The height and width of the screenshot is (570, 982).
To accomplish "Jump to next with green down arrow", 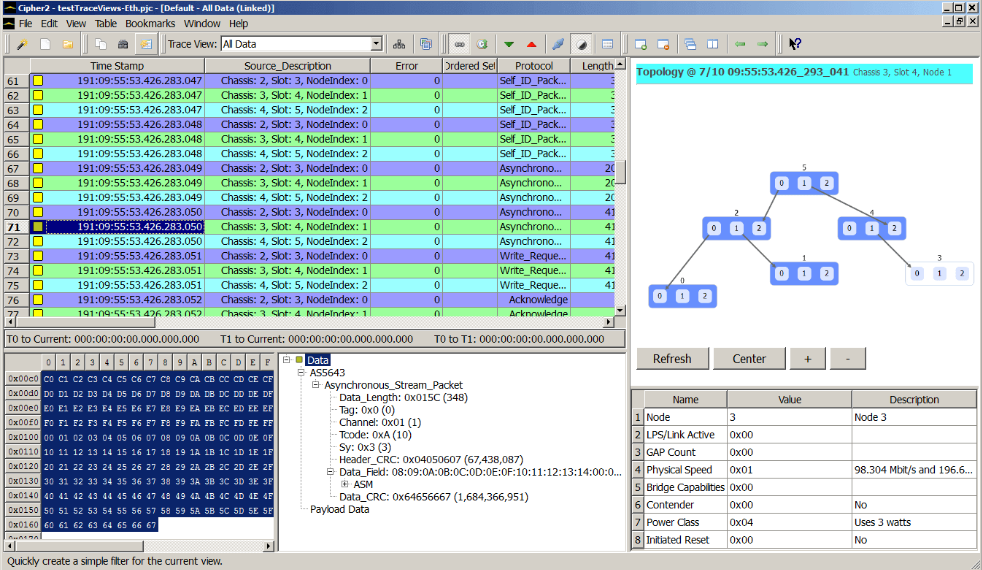I will tap(509, 44).
